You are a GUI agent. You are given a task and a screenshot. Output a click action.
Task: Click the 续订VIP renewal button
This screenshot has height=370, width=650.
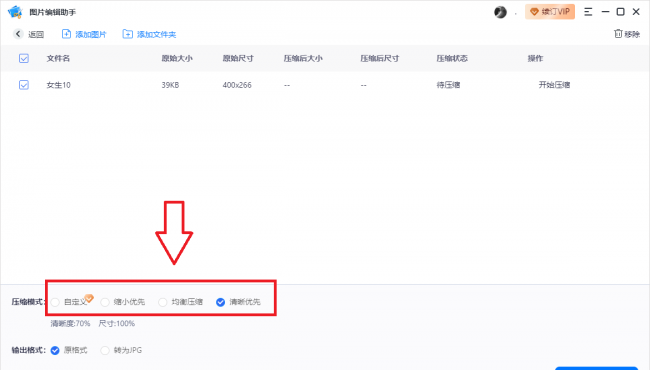coord(550,12)
